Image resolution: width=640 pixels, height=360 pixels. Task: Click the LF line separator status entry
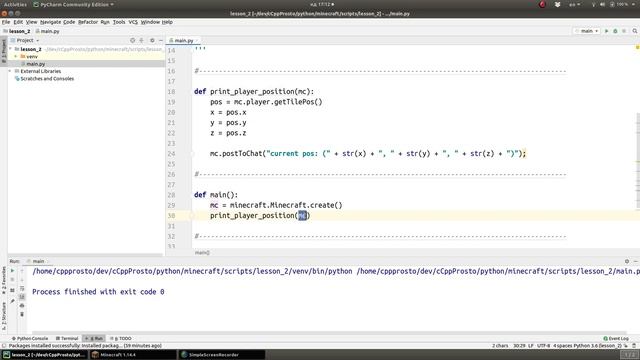pyautogui.click(x=531, y=346)
